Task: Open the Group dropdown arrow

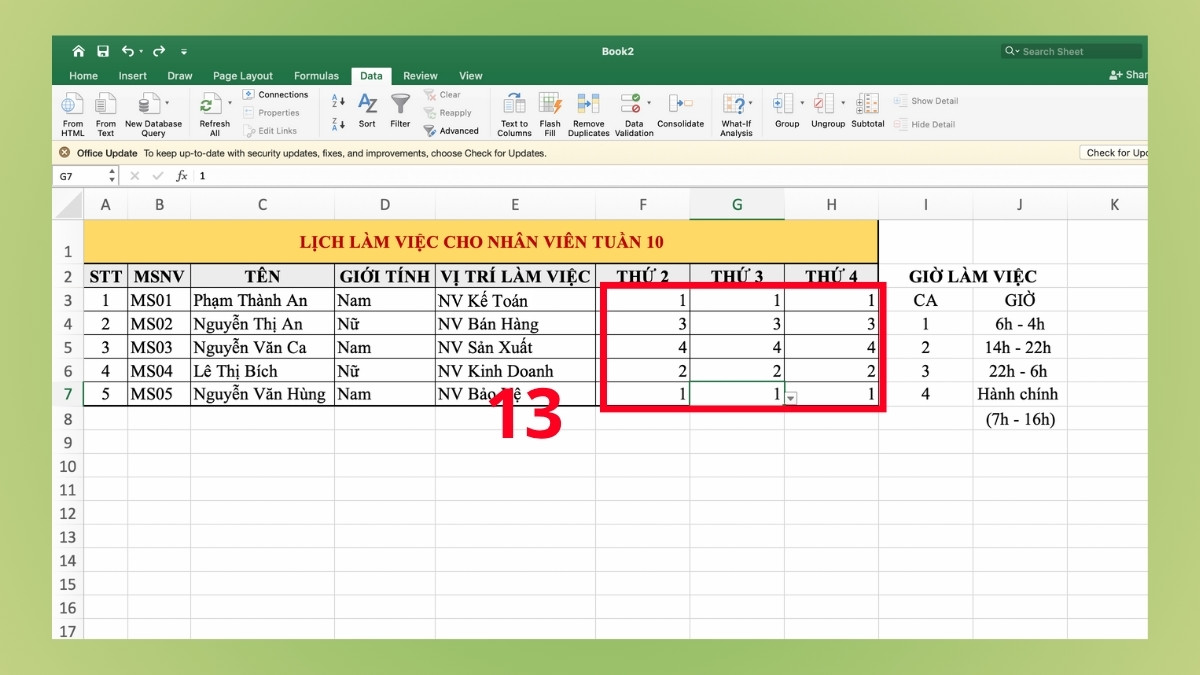Action: click(x=801, y=101)
